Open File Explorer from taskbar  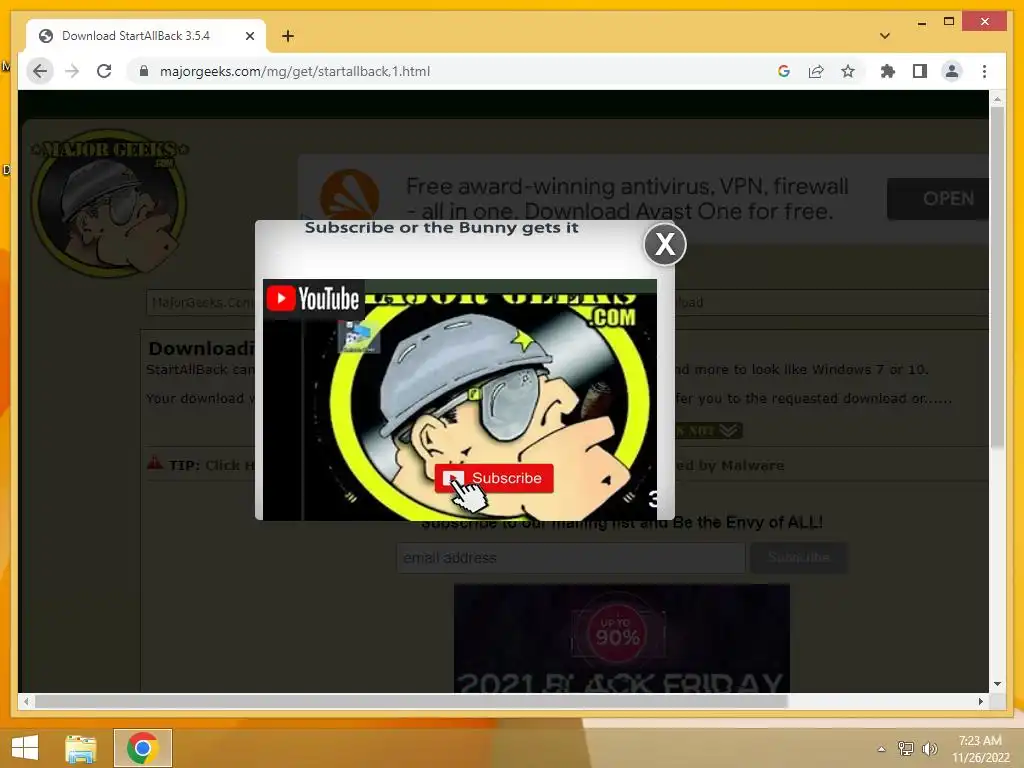(x=81, y=748)
